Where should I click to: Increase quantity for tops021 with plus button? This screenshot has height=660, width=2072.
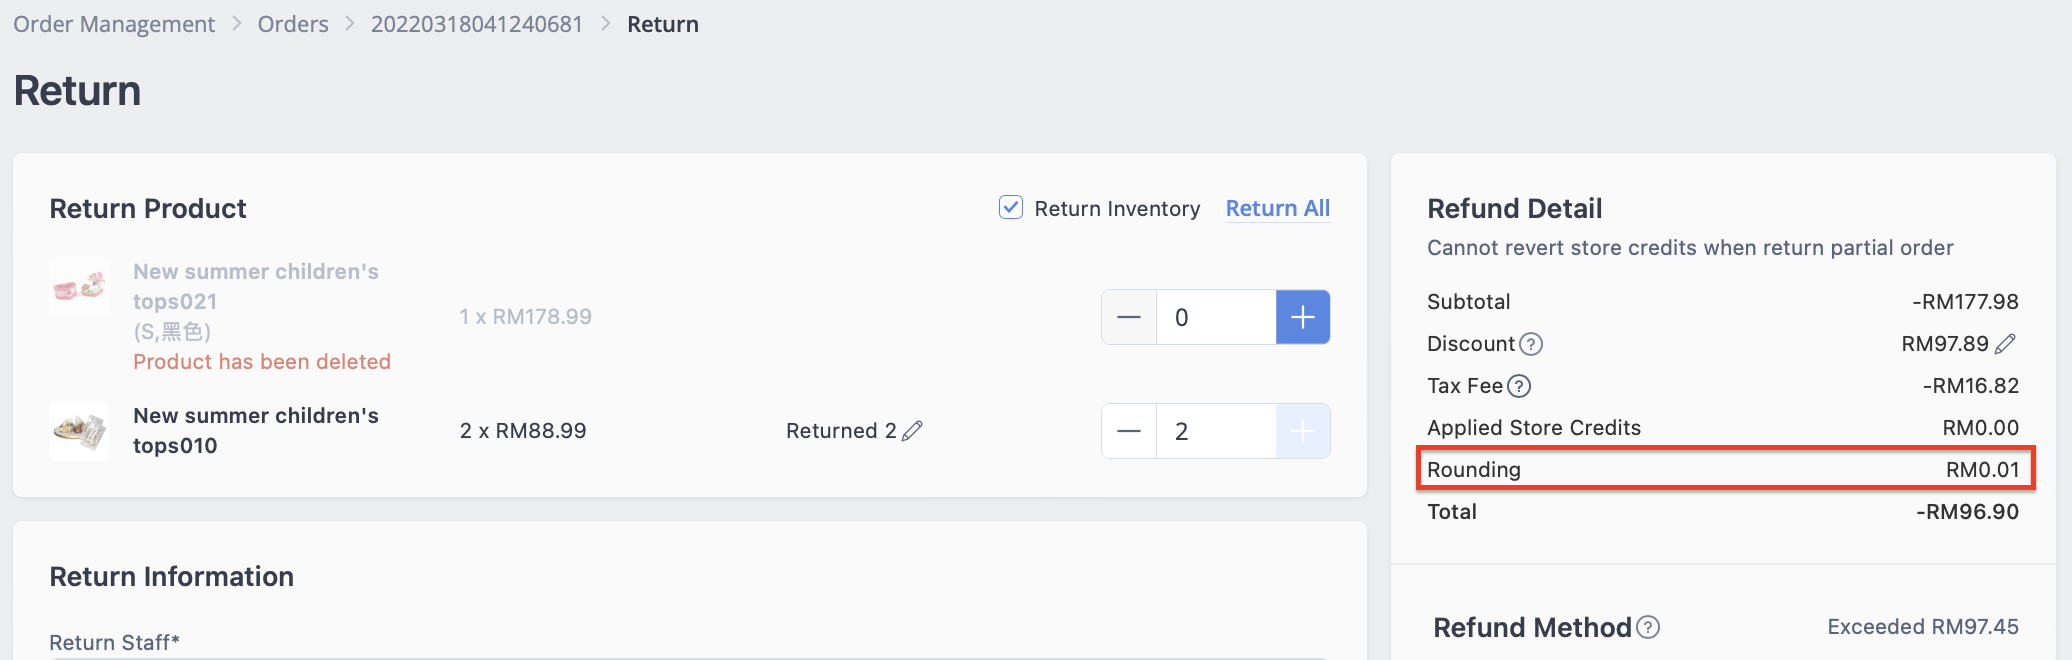click(1303, 317)
